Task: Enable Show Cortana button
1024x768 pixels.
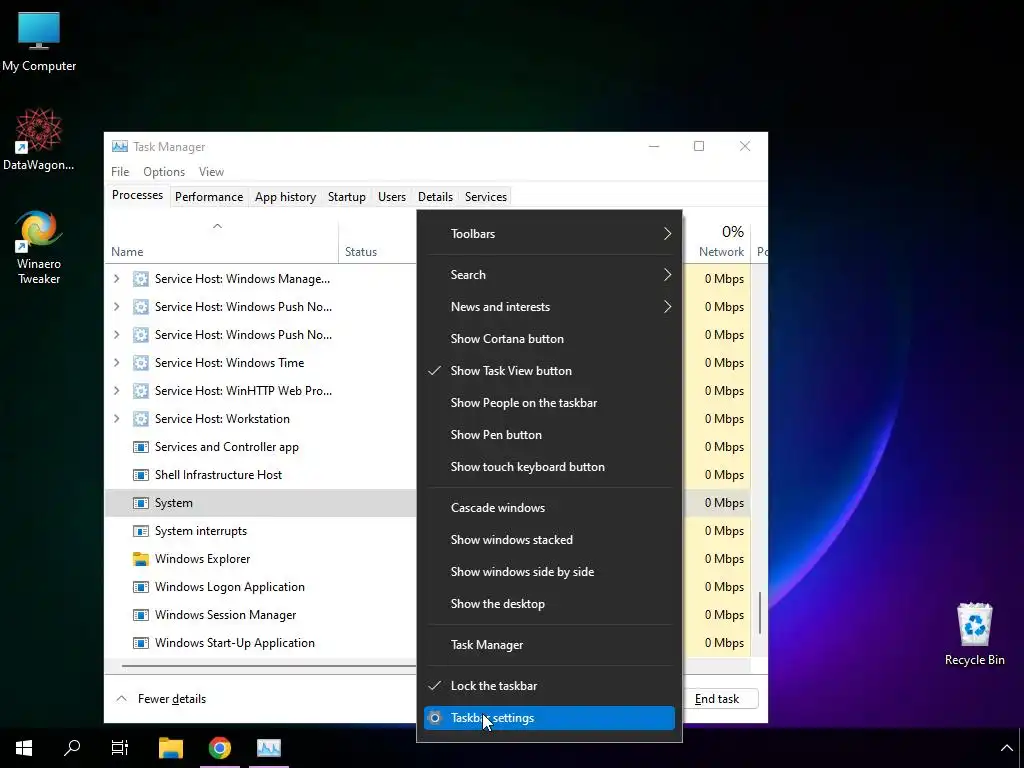Action: click(x=549, y=339)
